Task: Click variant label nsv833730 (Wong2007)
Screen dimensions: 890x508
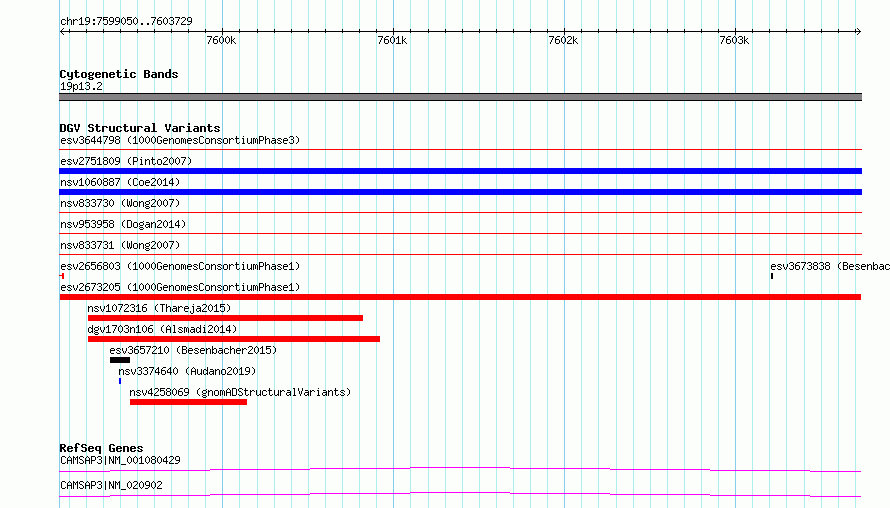Action: (x=120, y=203)
